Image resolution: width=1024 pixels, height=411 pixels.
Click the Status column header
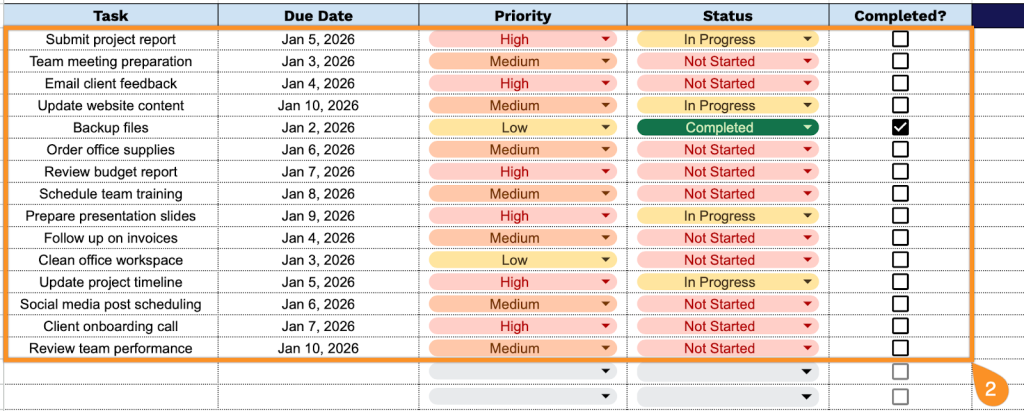[727, 15]
